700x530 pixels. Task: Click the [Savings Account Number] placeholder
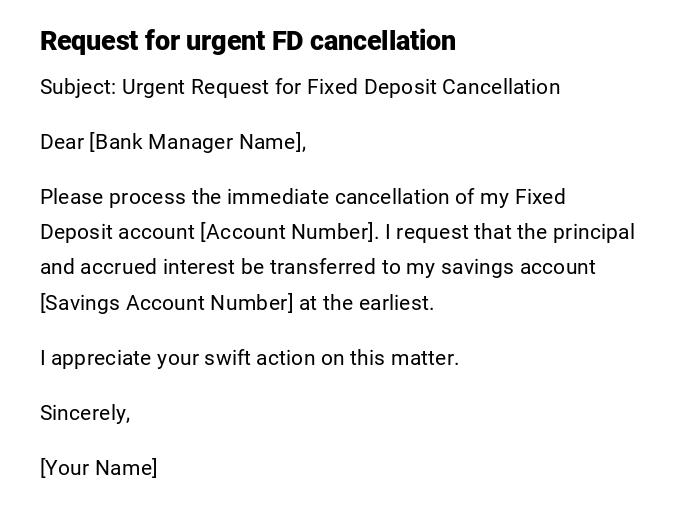(x=166, y=303)
